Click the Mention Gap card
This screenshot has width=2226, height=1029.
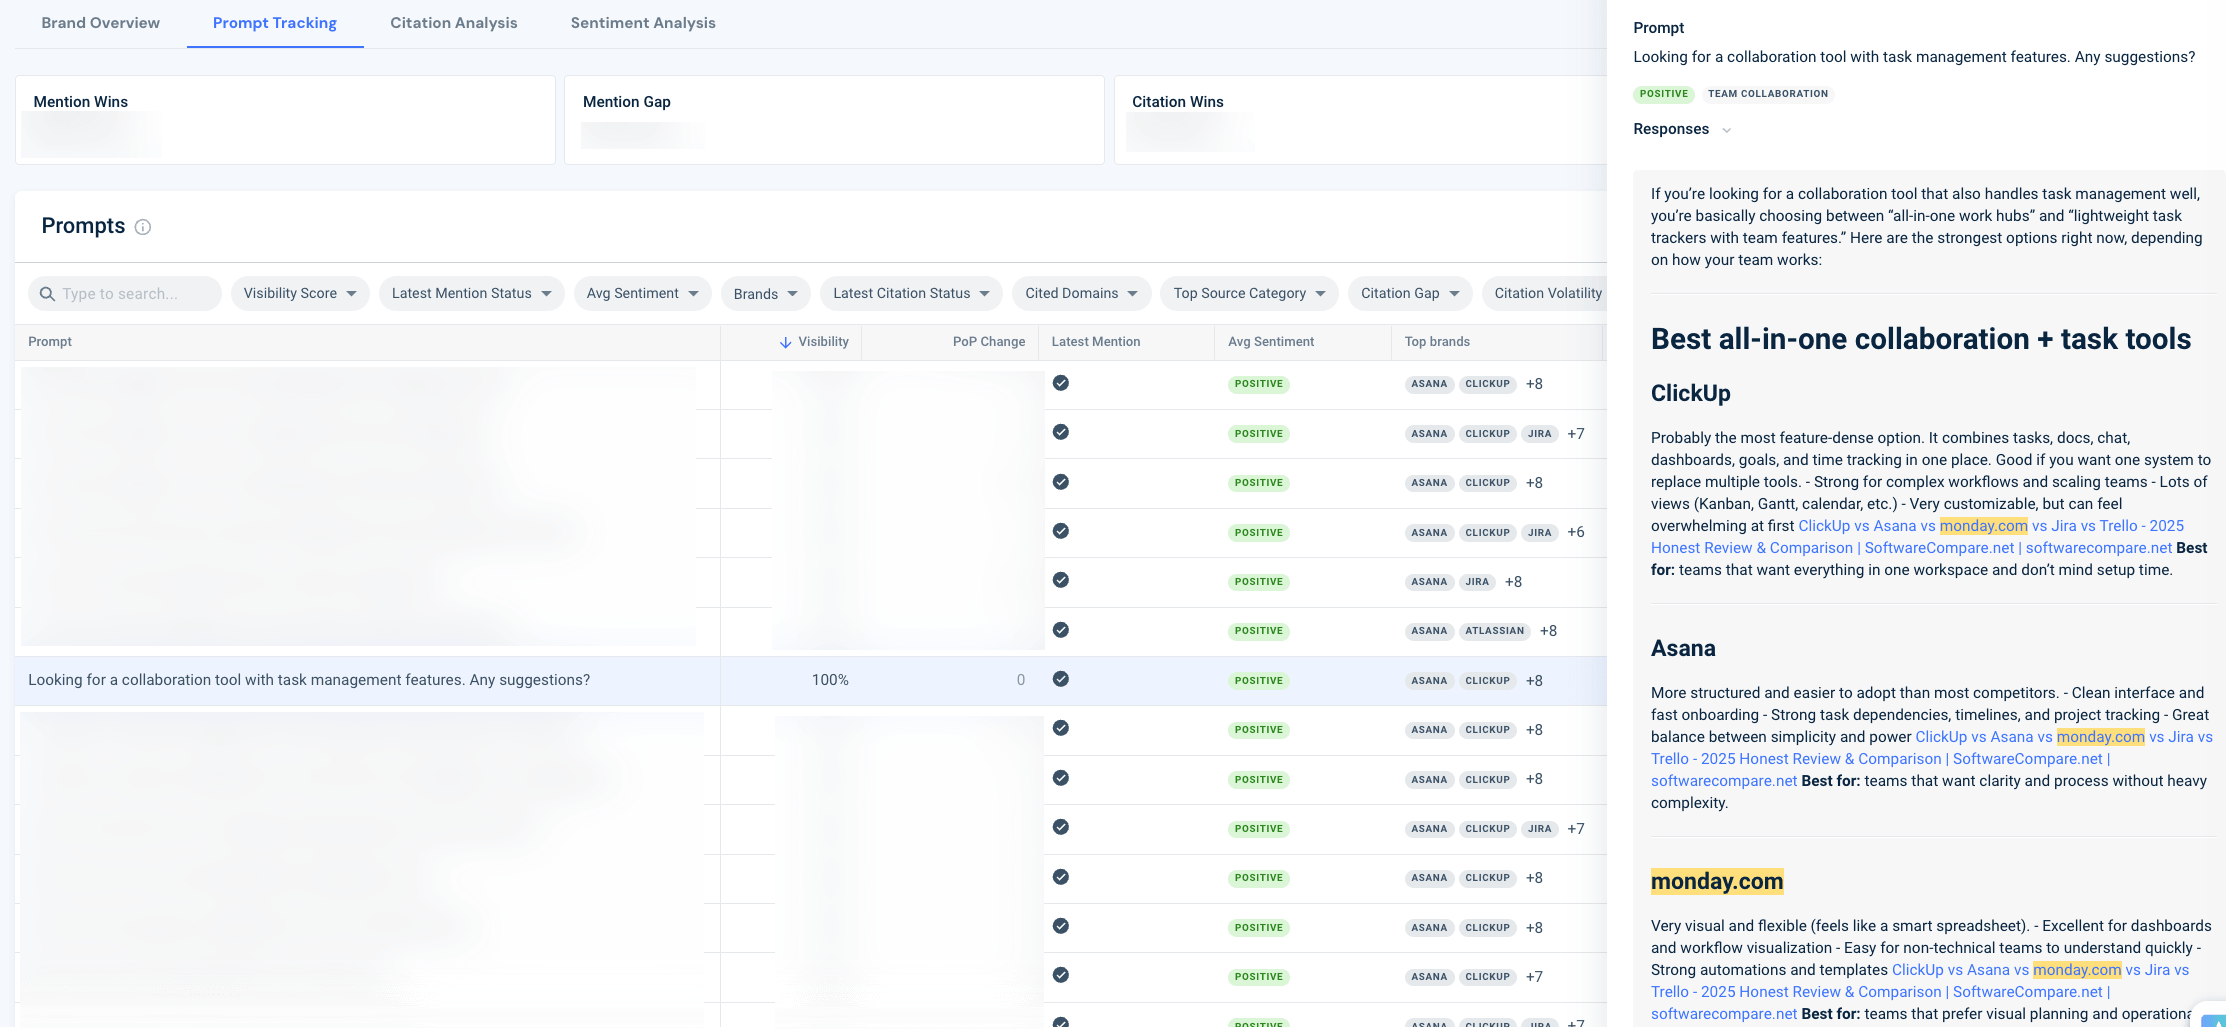tap(834, 120)
